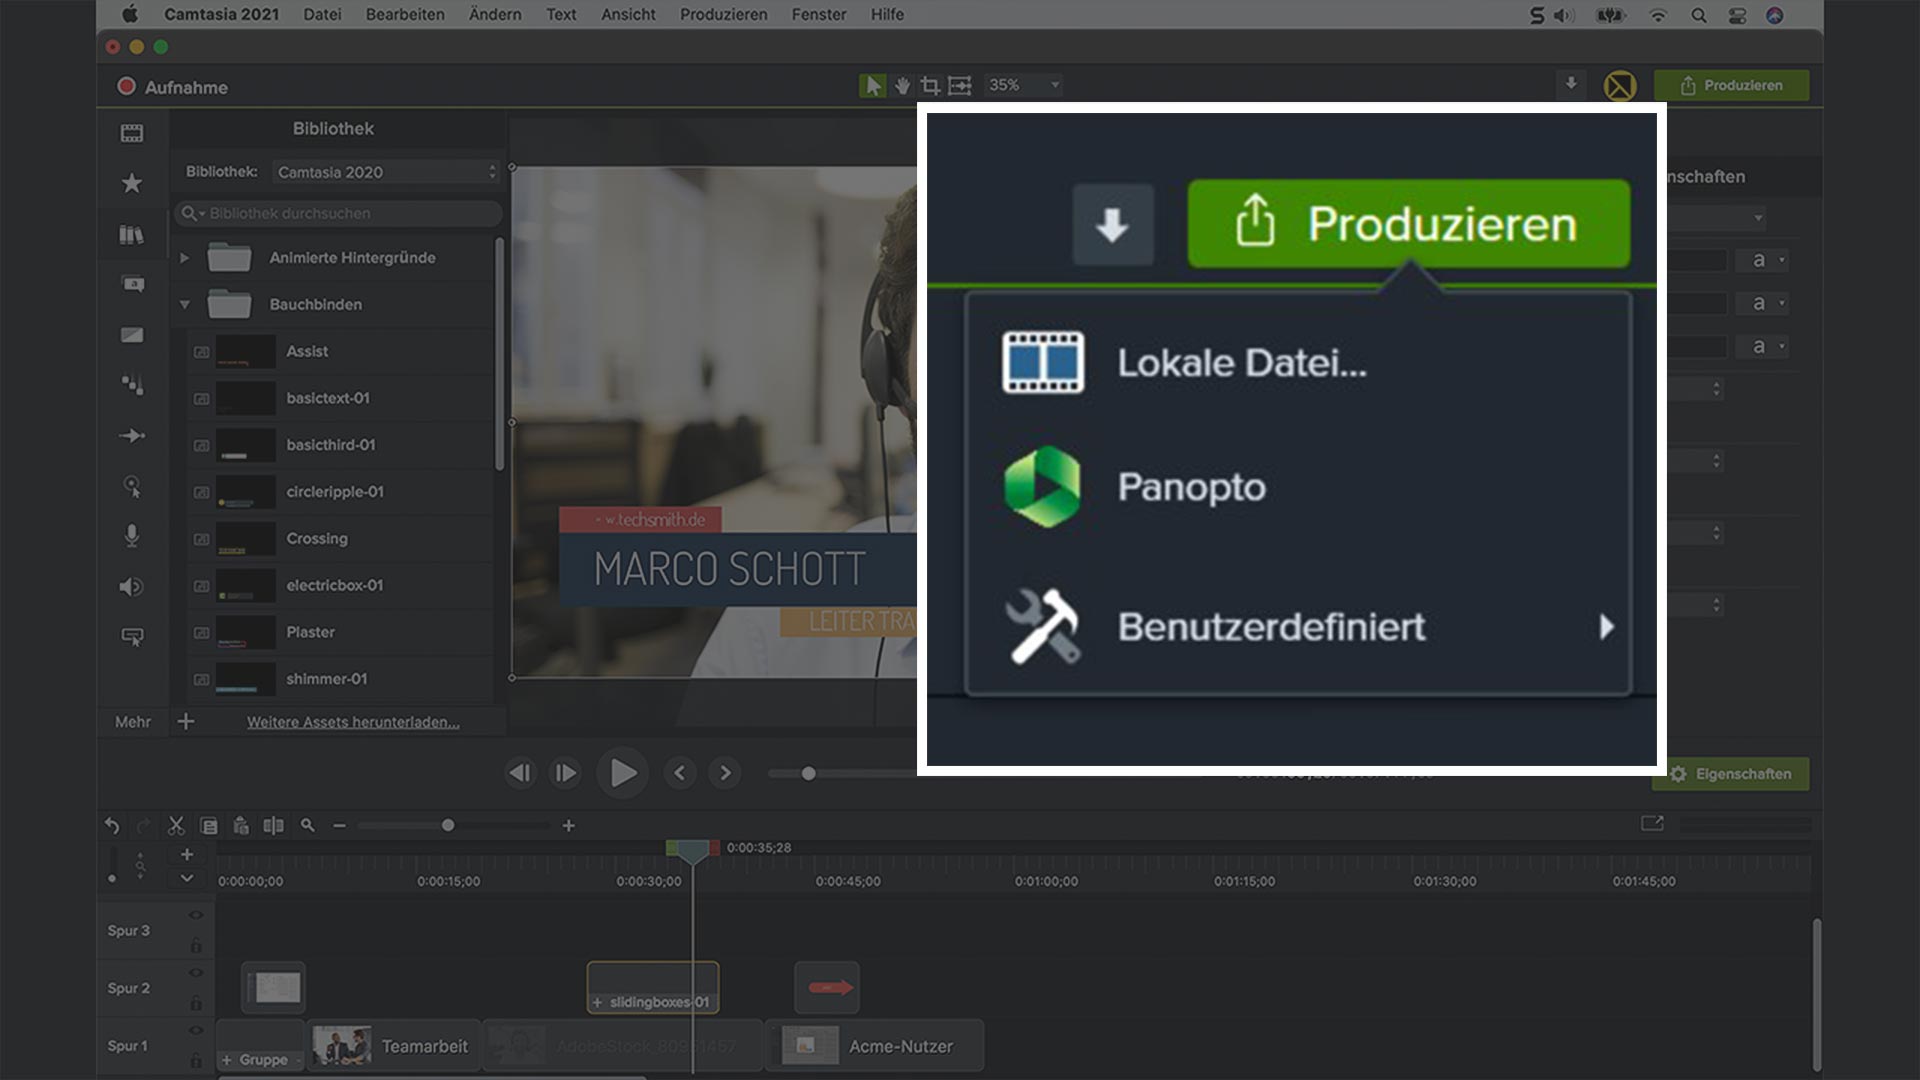Open the Ansicht menu in menu bar

628,15
